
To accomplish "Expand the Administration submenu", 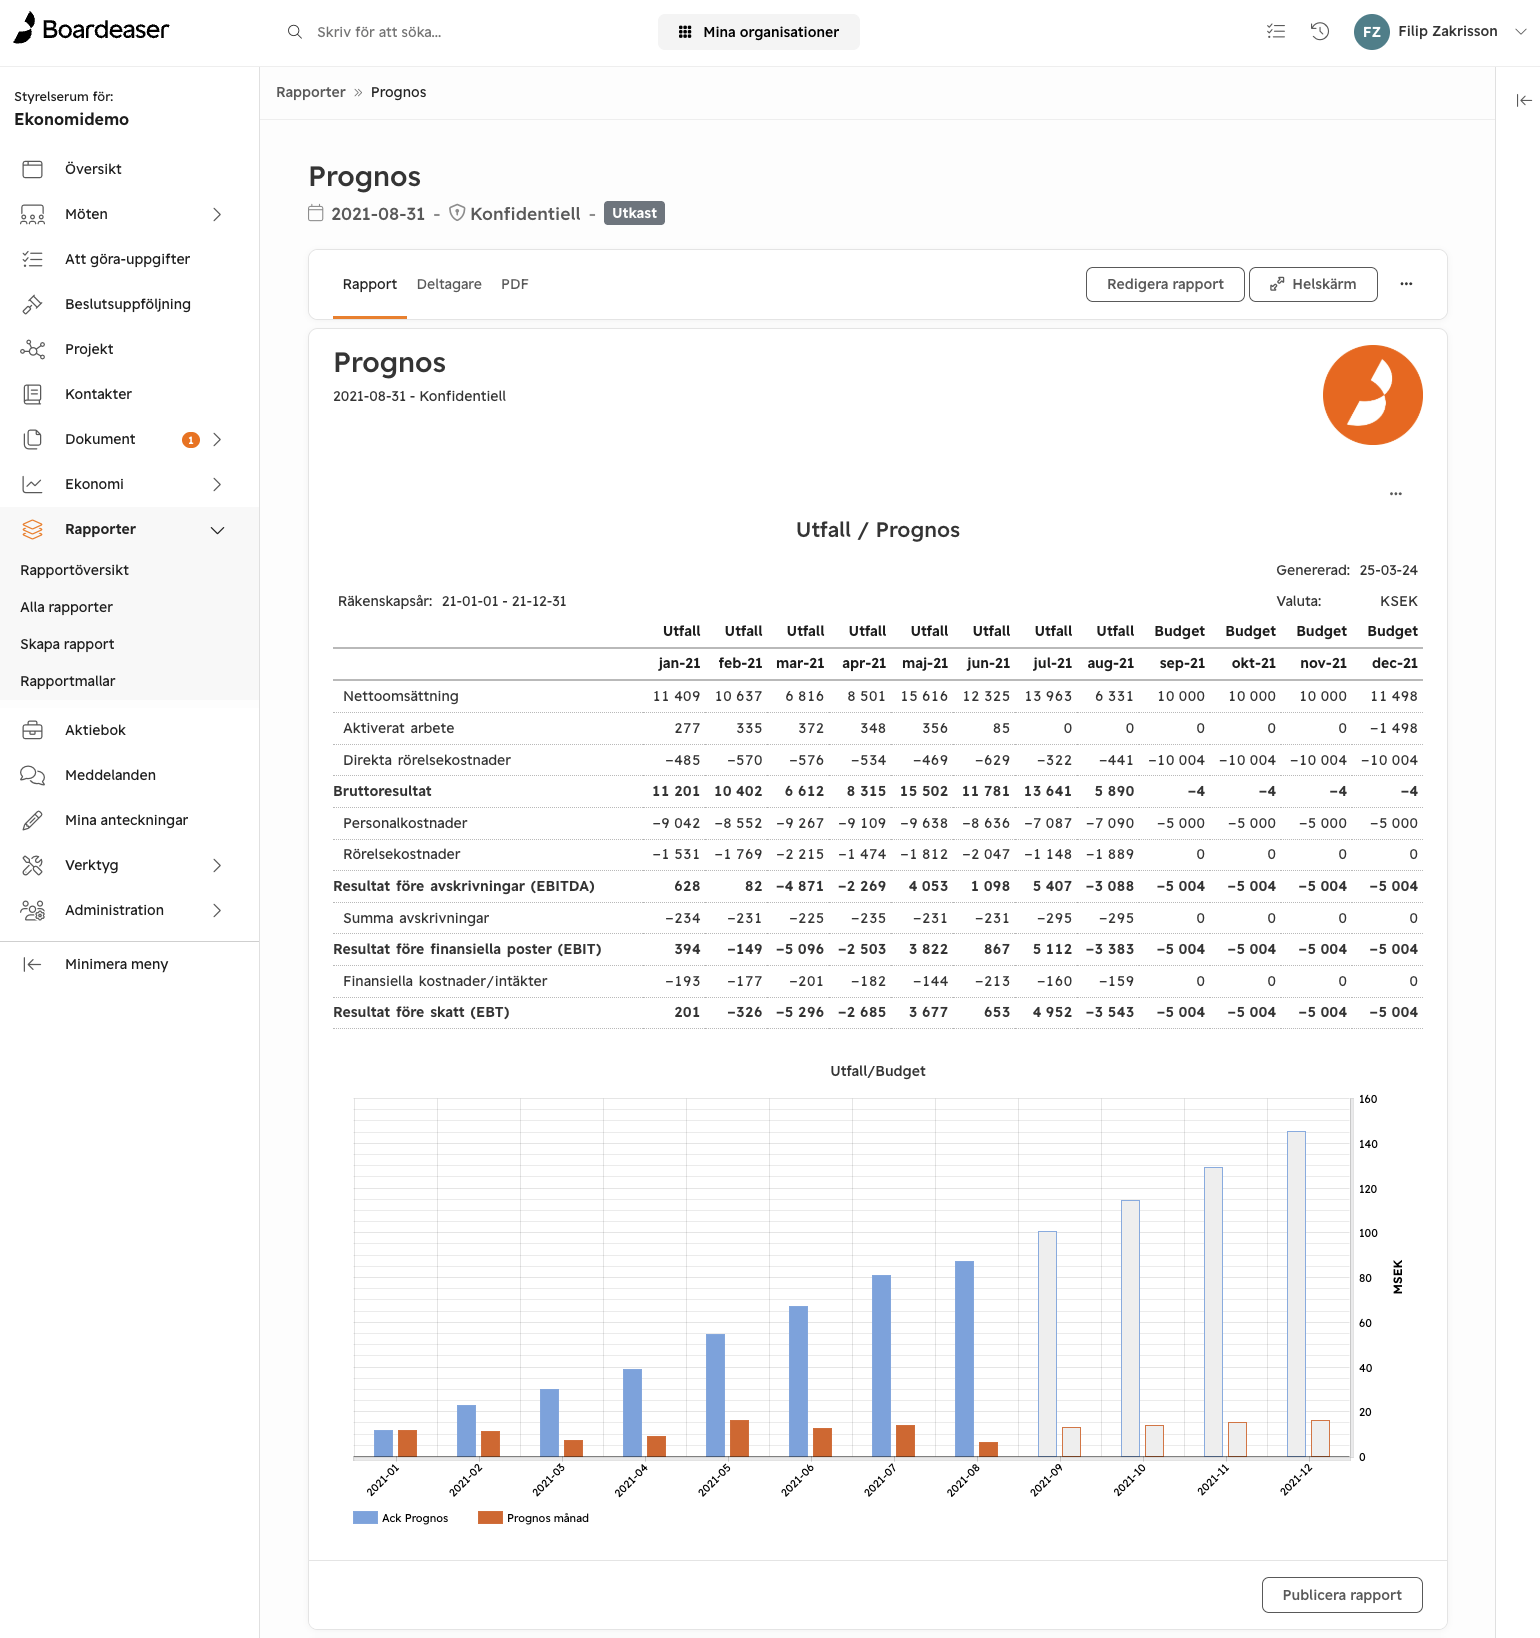I will 217,910.
